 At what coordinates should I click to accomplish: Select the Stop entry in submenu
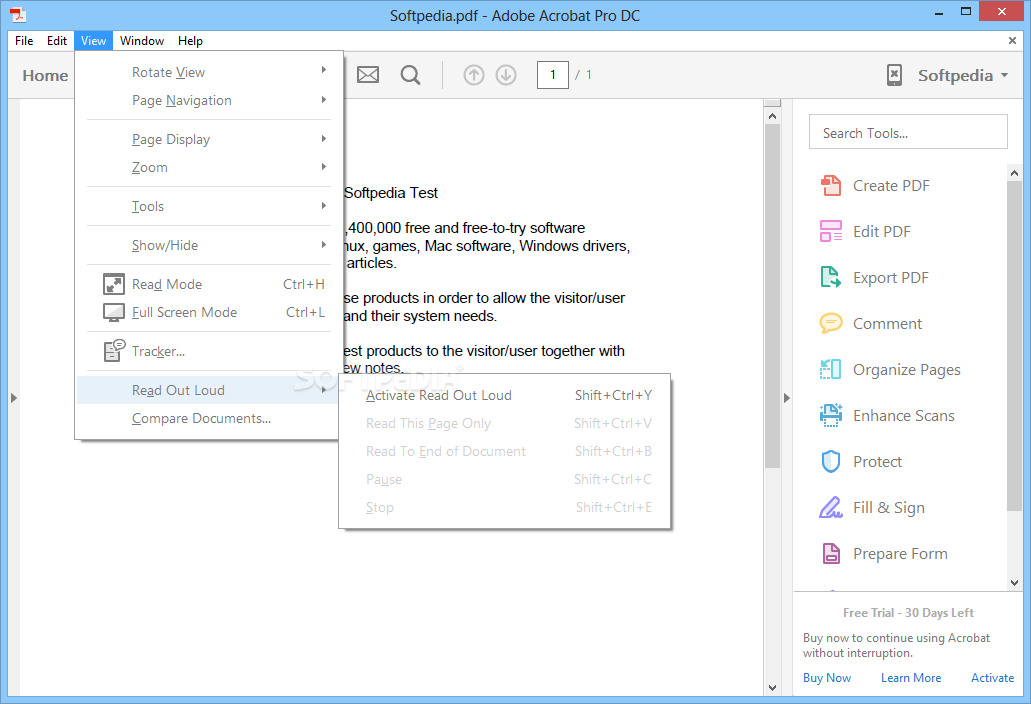pos(505,507)
